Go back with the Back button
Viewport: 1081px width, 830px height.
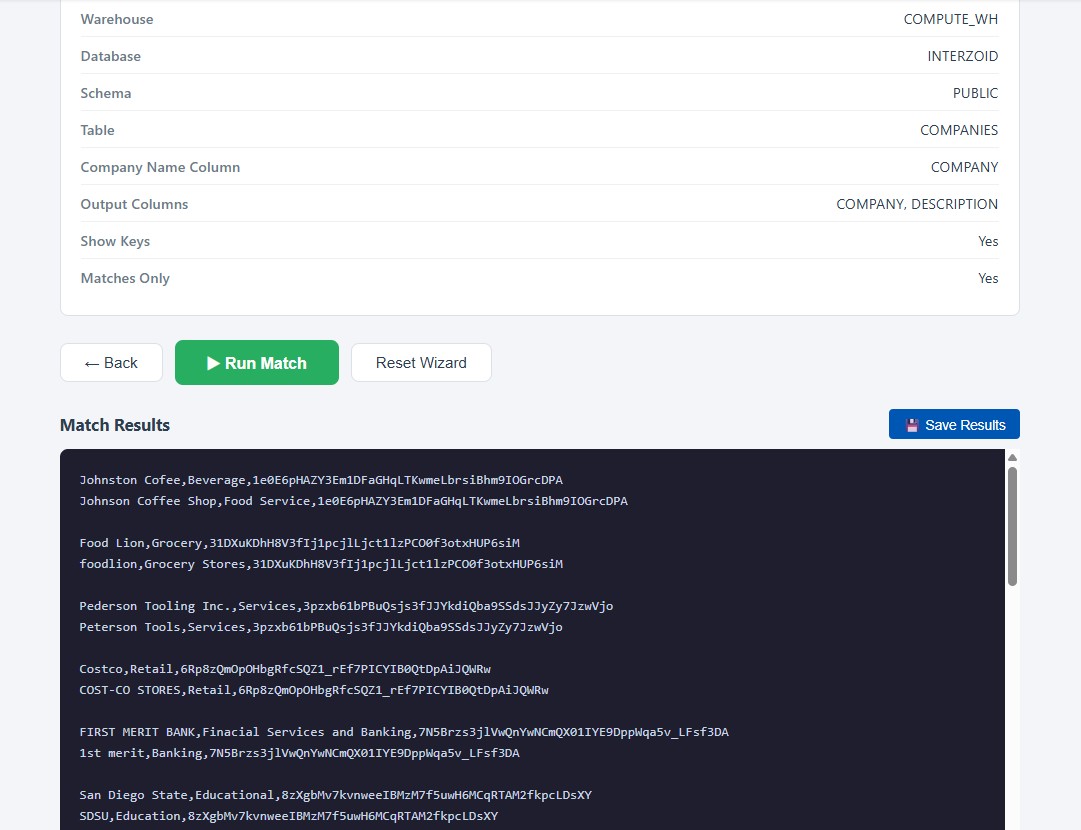[111, 363]
